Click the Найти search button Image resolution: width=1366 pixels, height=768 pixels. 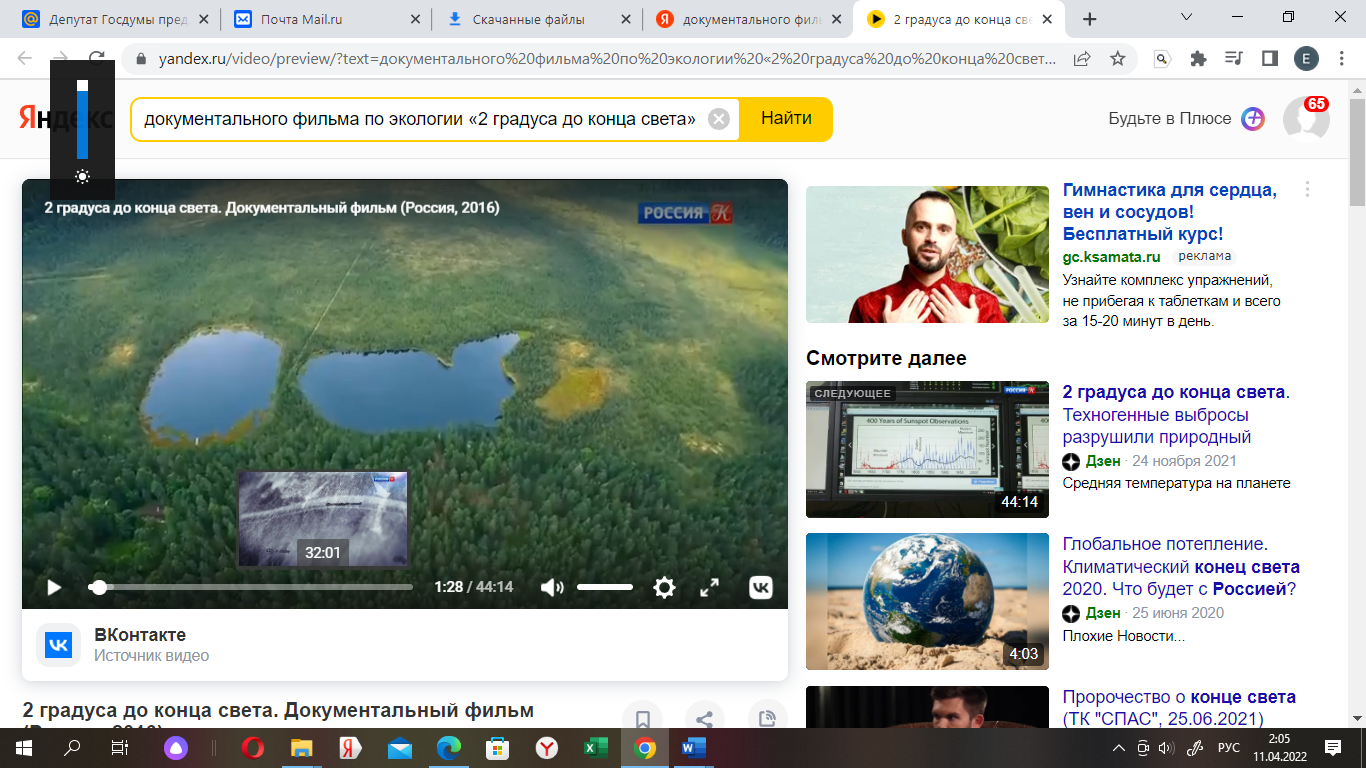[786, 119]
